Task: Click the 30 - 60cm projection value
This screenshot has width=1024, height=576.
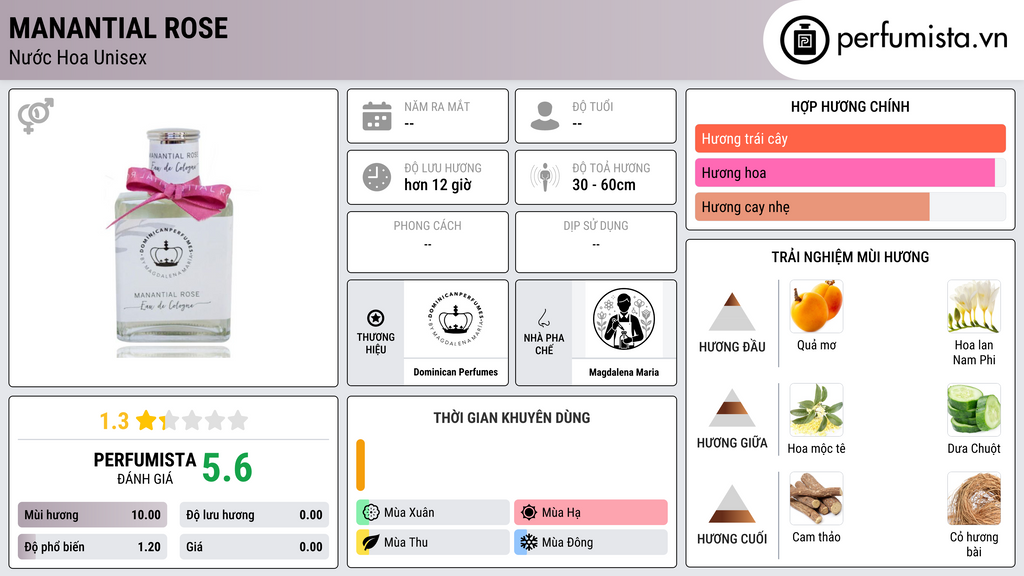Action: (604, 185)
